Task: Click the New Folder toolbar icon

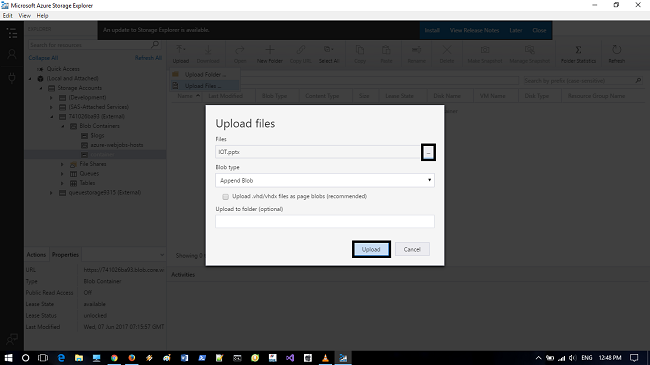Action: [270, 50]
